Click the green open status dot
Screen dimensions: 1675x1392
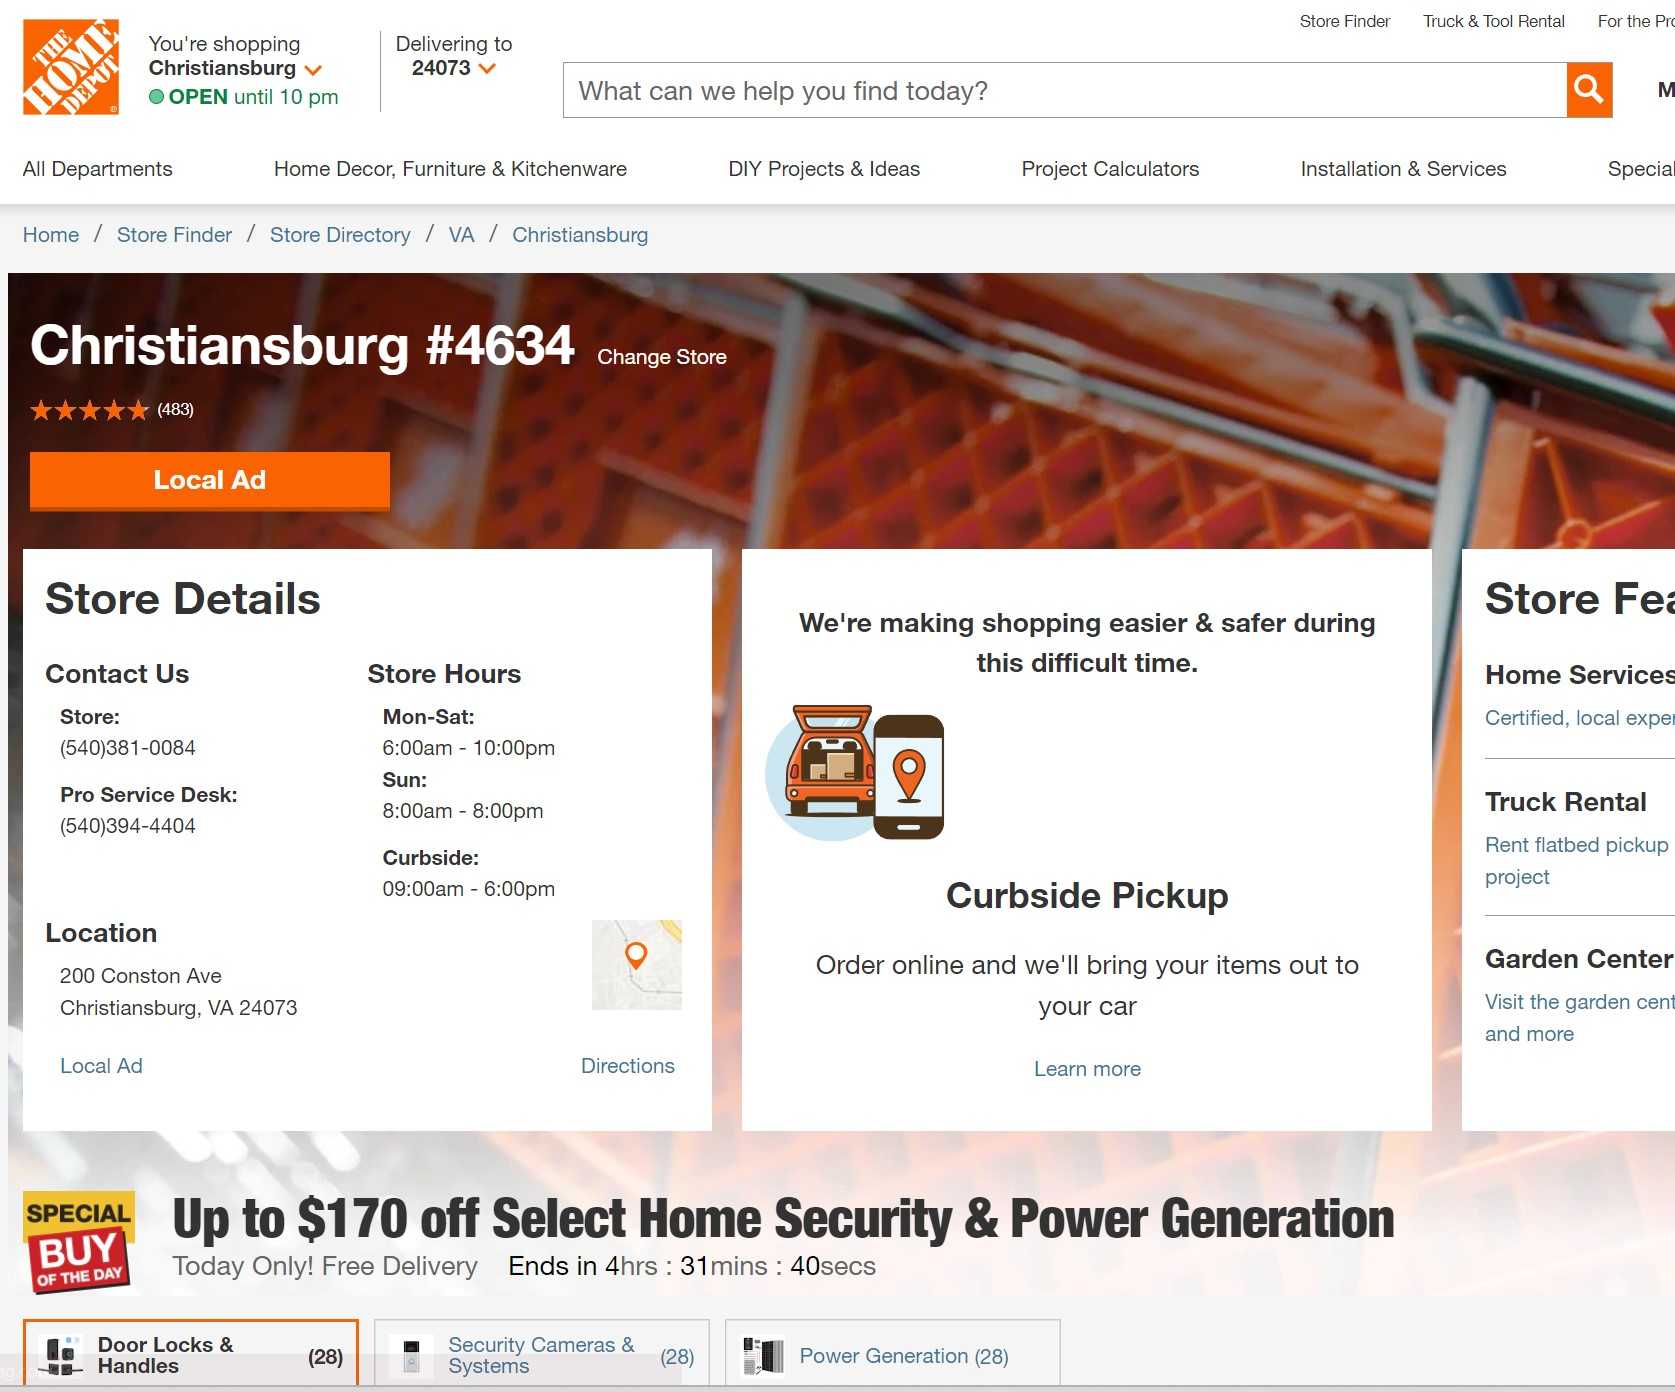point(156,97)
